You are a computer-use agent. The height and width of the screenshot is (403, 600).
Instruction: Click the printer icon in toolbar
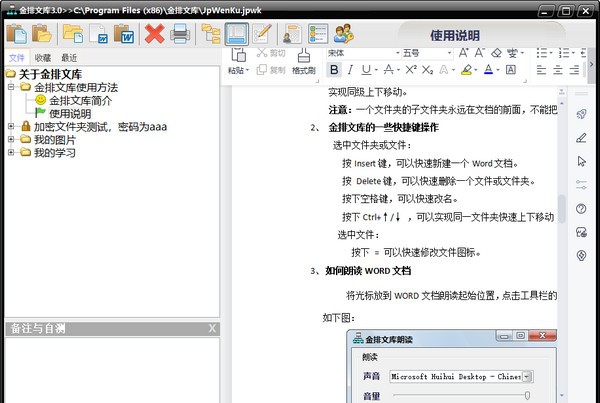[x=180, y=34]
